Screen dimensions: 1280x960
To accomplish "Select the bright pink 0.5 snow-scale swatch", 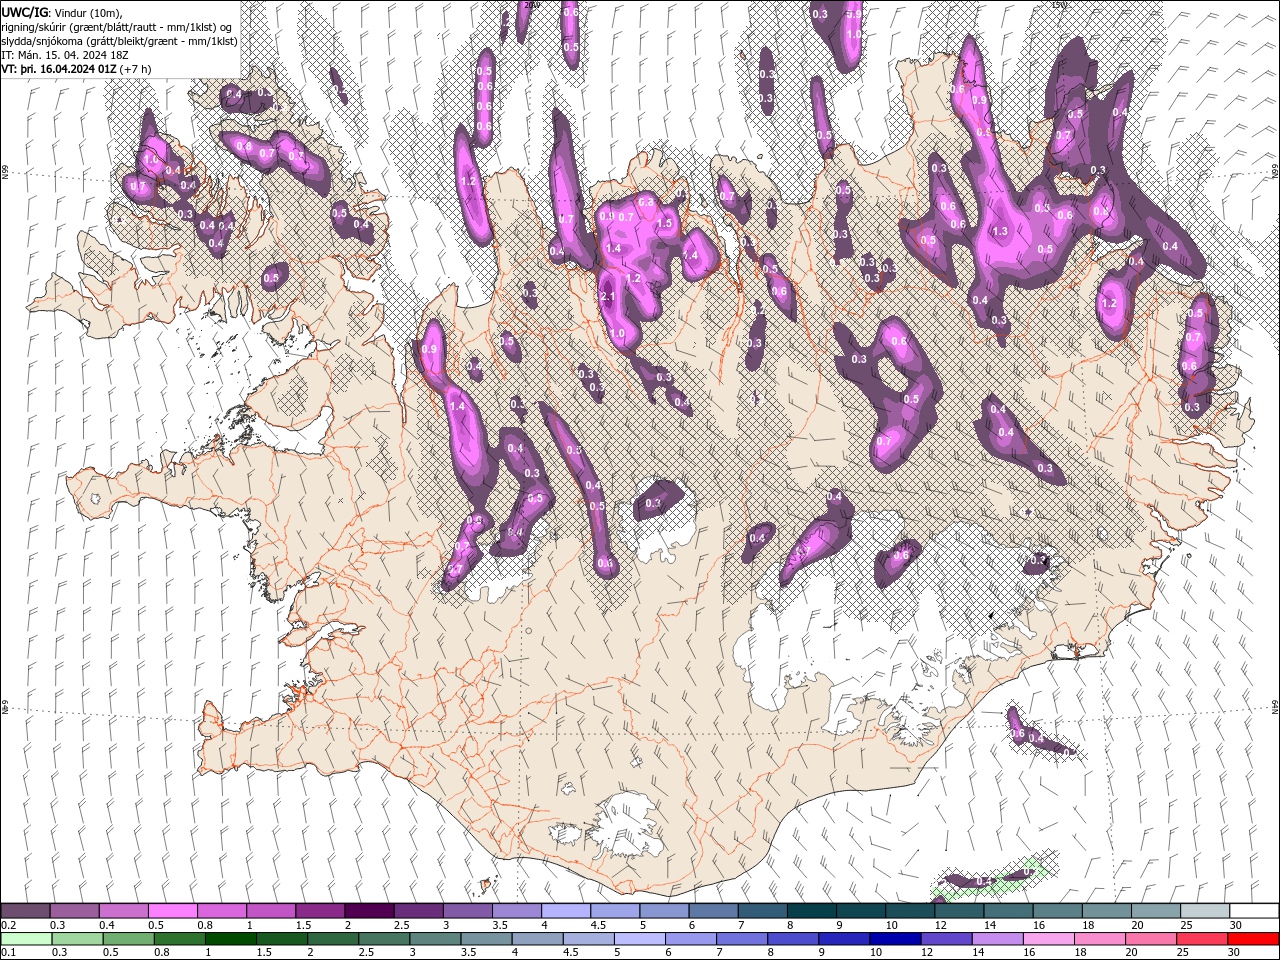I will click(172, 911).
